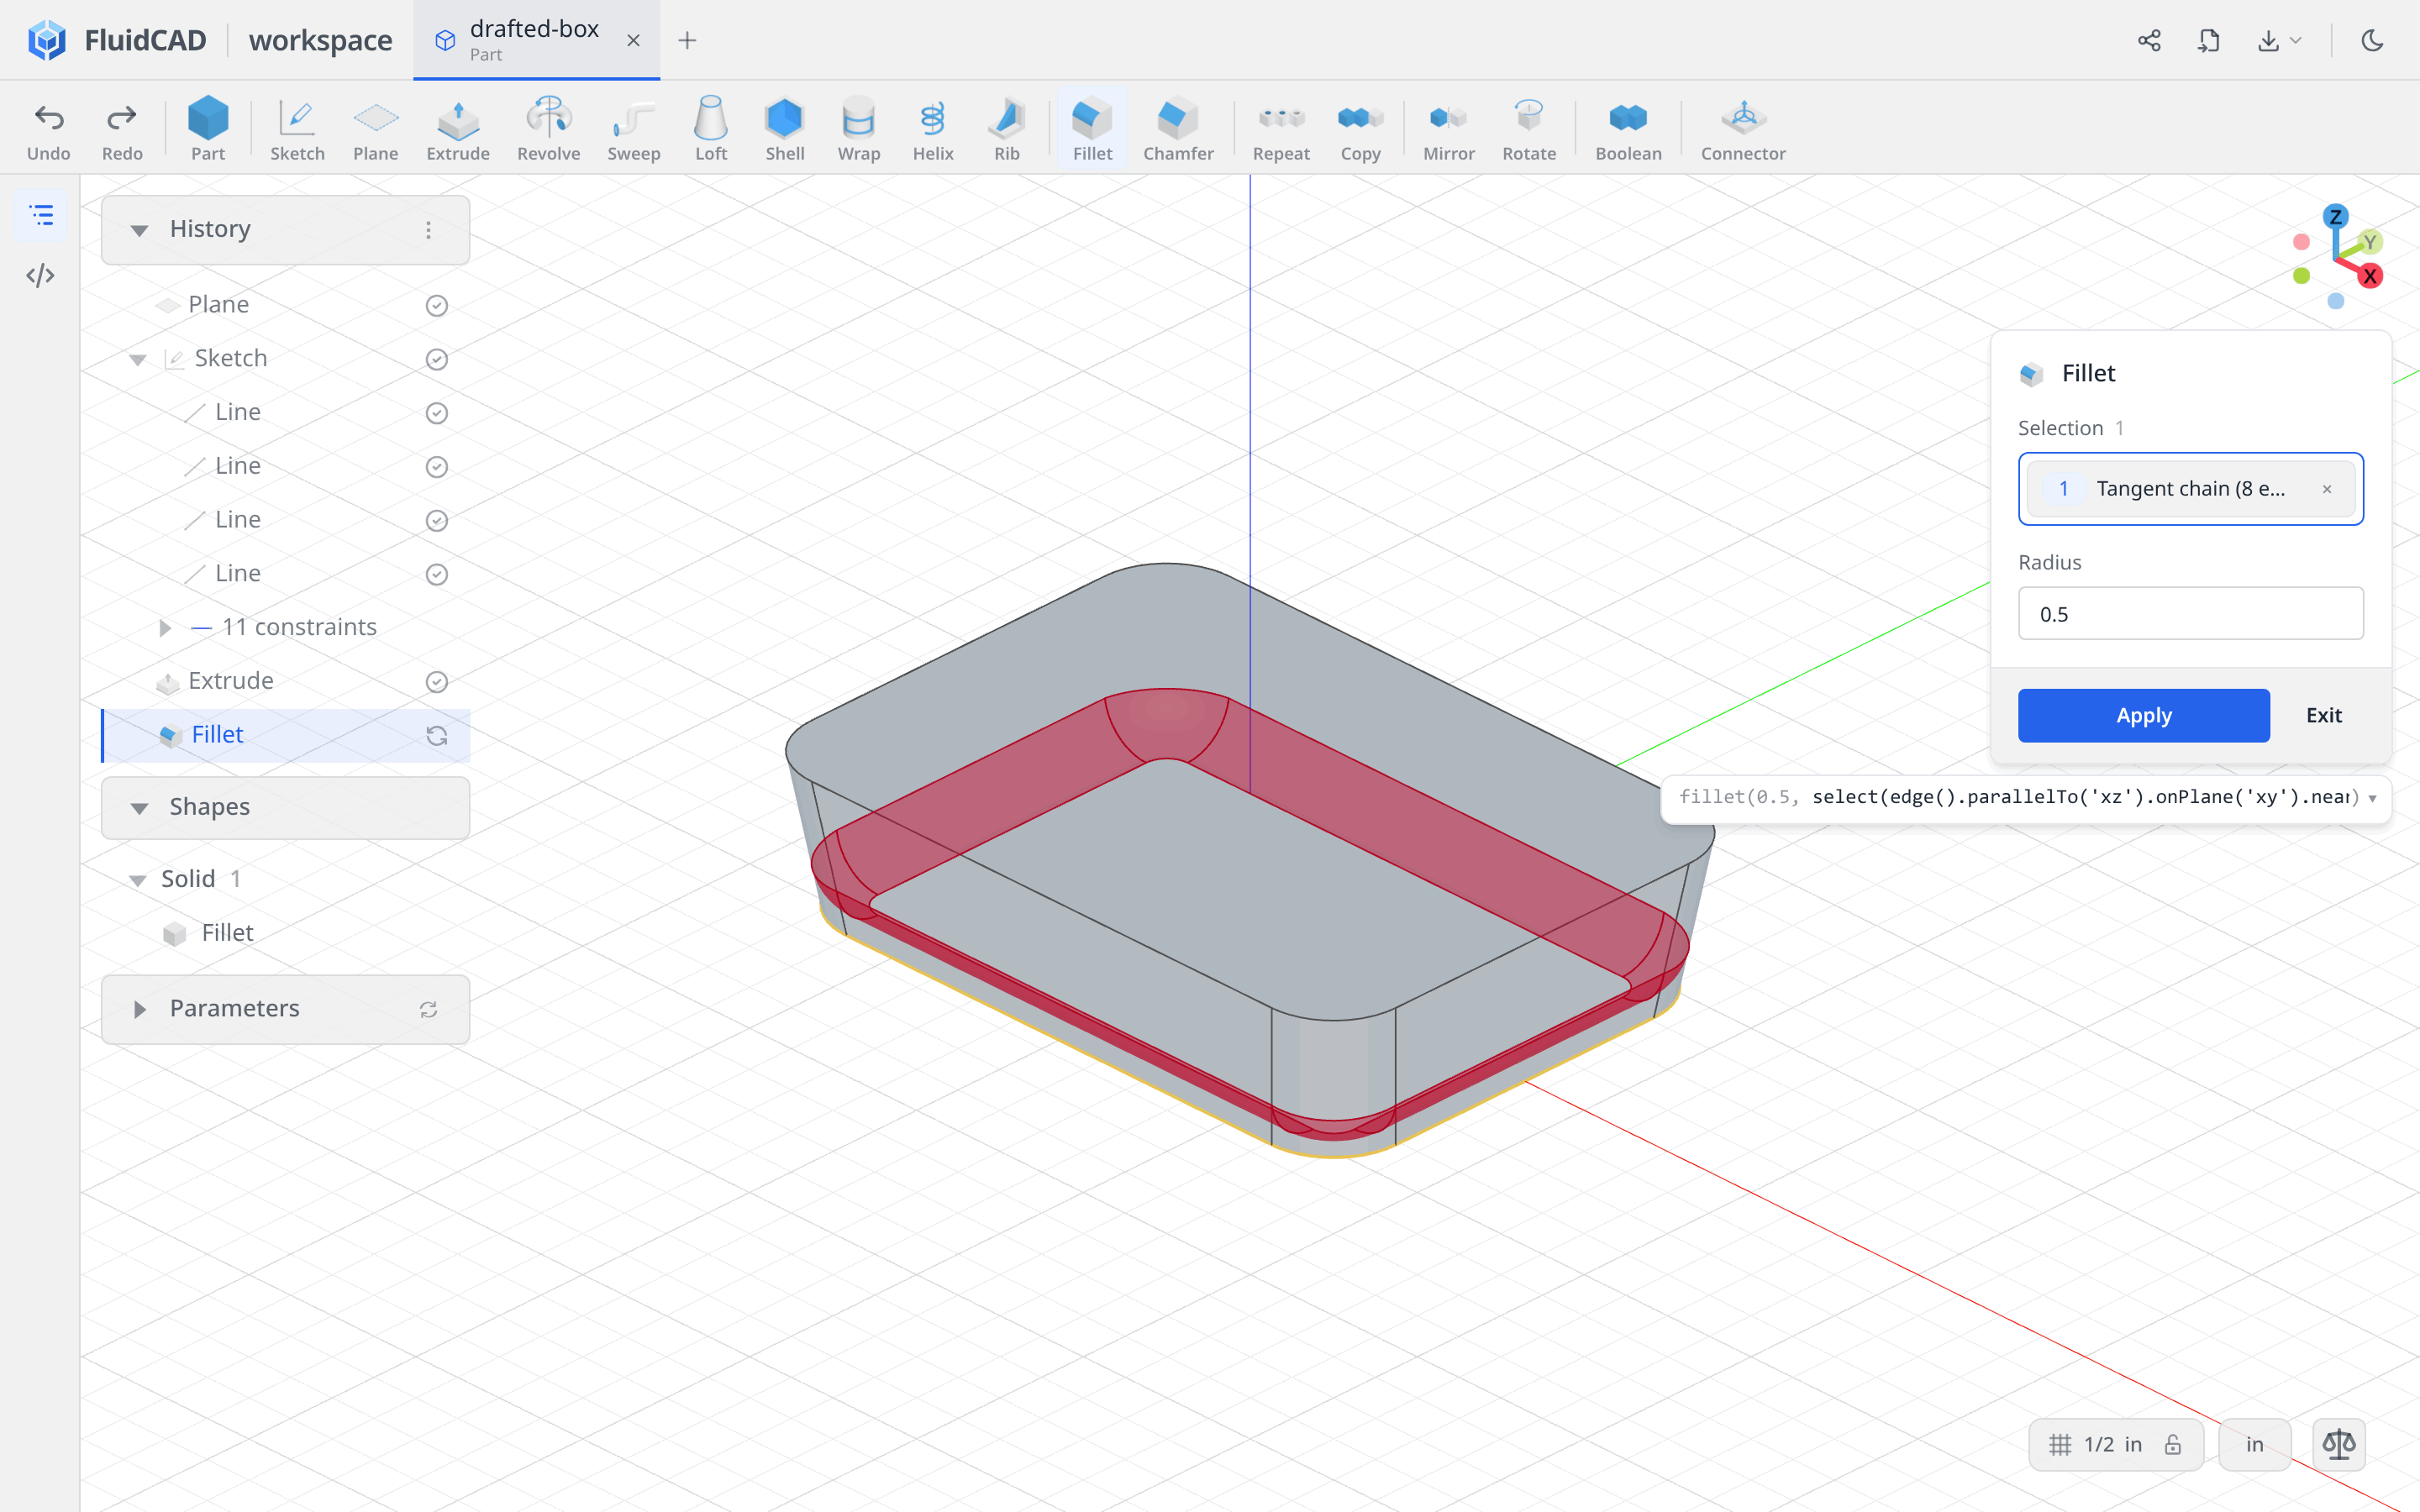Click the Apply button
This screenshot has width=2420, height=1512.
coord(2143,715)
